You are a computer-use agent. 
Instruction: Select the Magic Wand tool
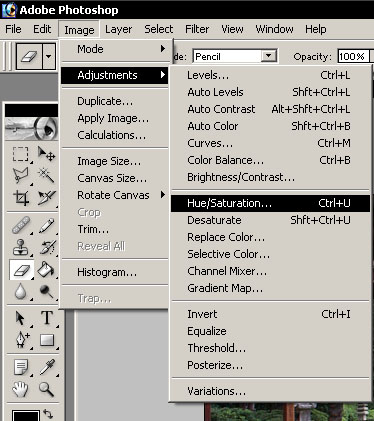46,175
